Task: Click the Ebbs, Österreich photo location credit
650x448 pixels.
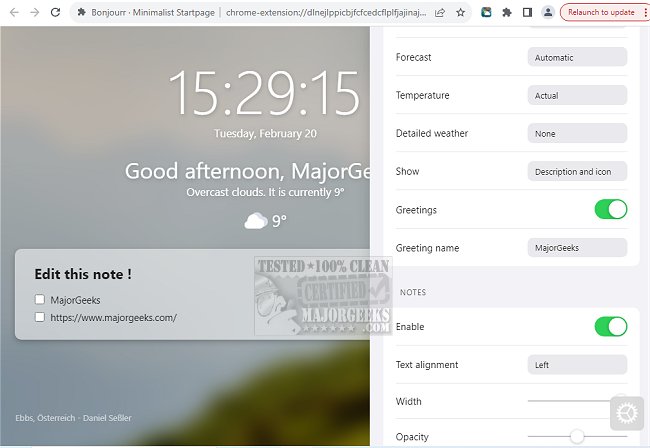Action: (x=45, y=418)
